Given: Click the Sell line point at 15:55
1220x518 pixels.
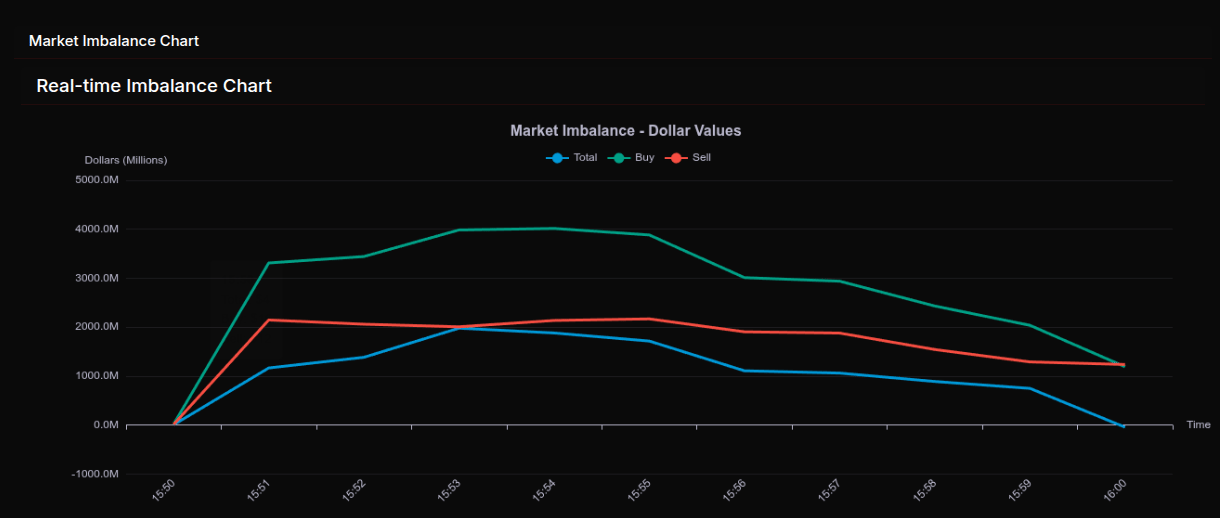Looking at the screenshot, I should [x=649, y=319].
